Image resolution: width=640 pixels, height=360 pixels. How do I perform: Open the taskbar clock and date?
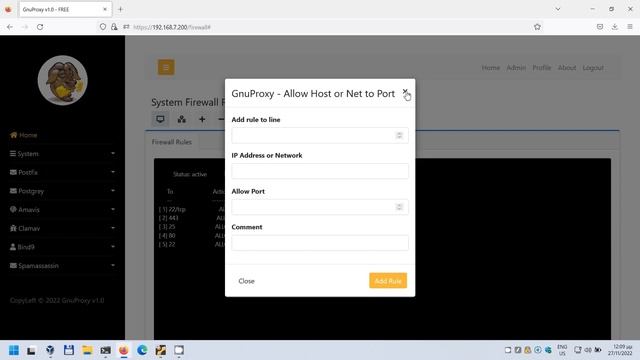coord(620,350)
